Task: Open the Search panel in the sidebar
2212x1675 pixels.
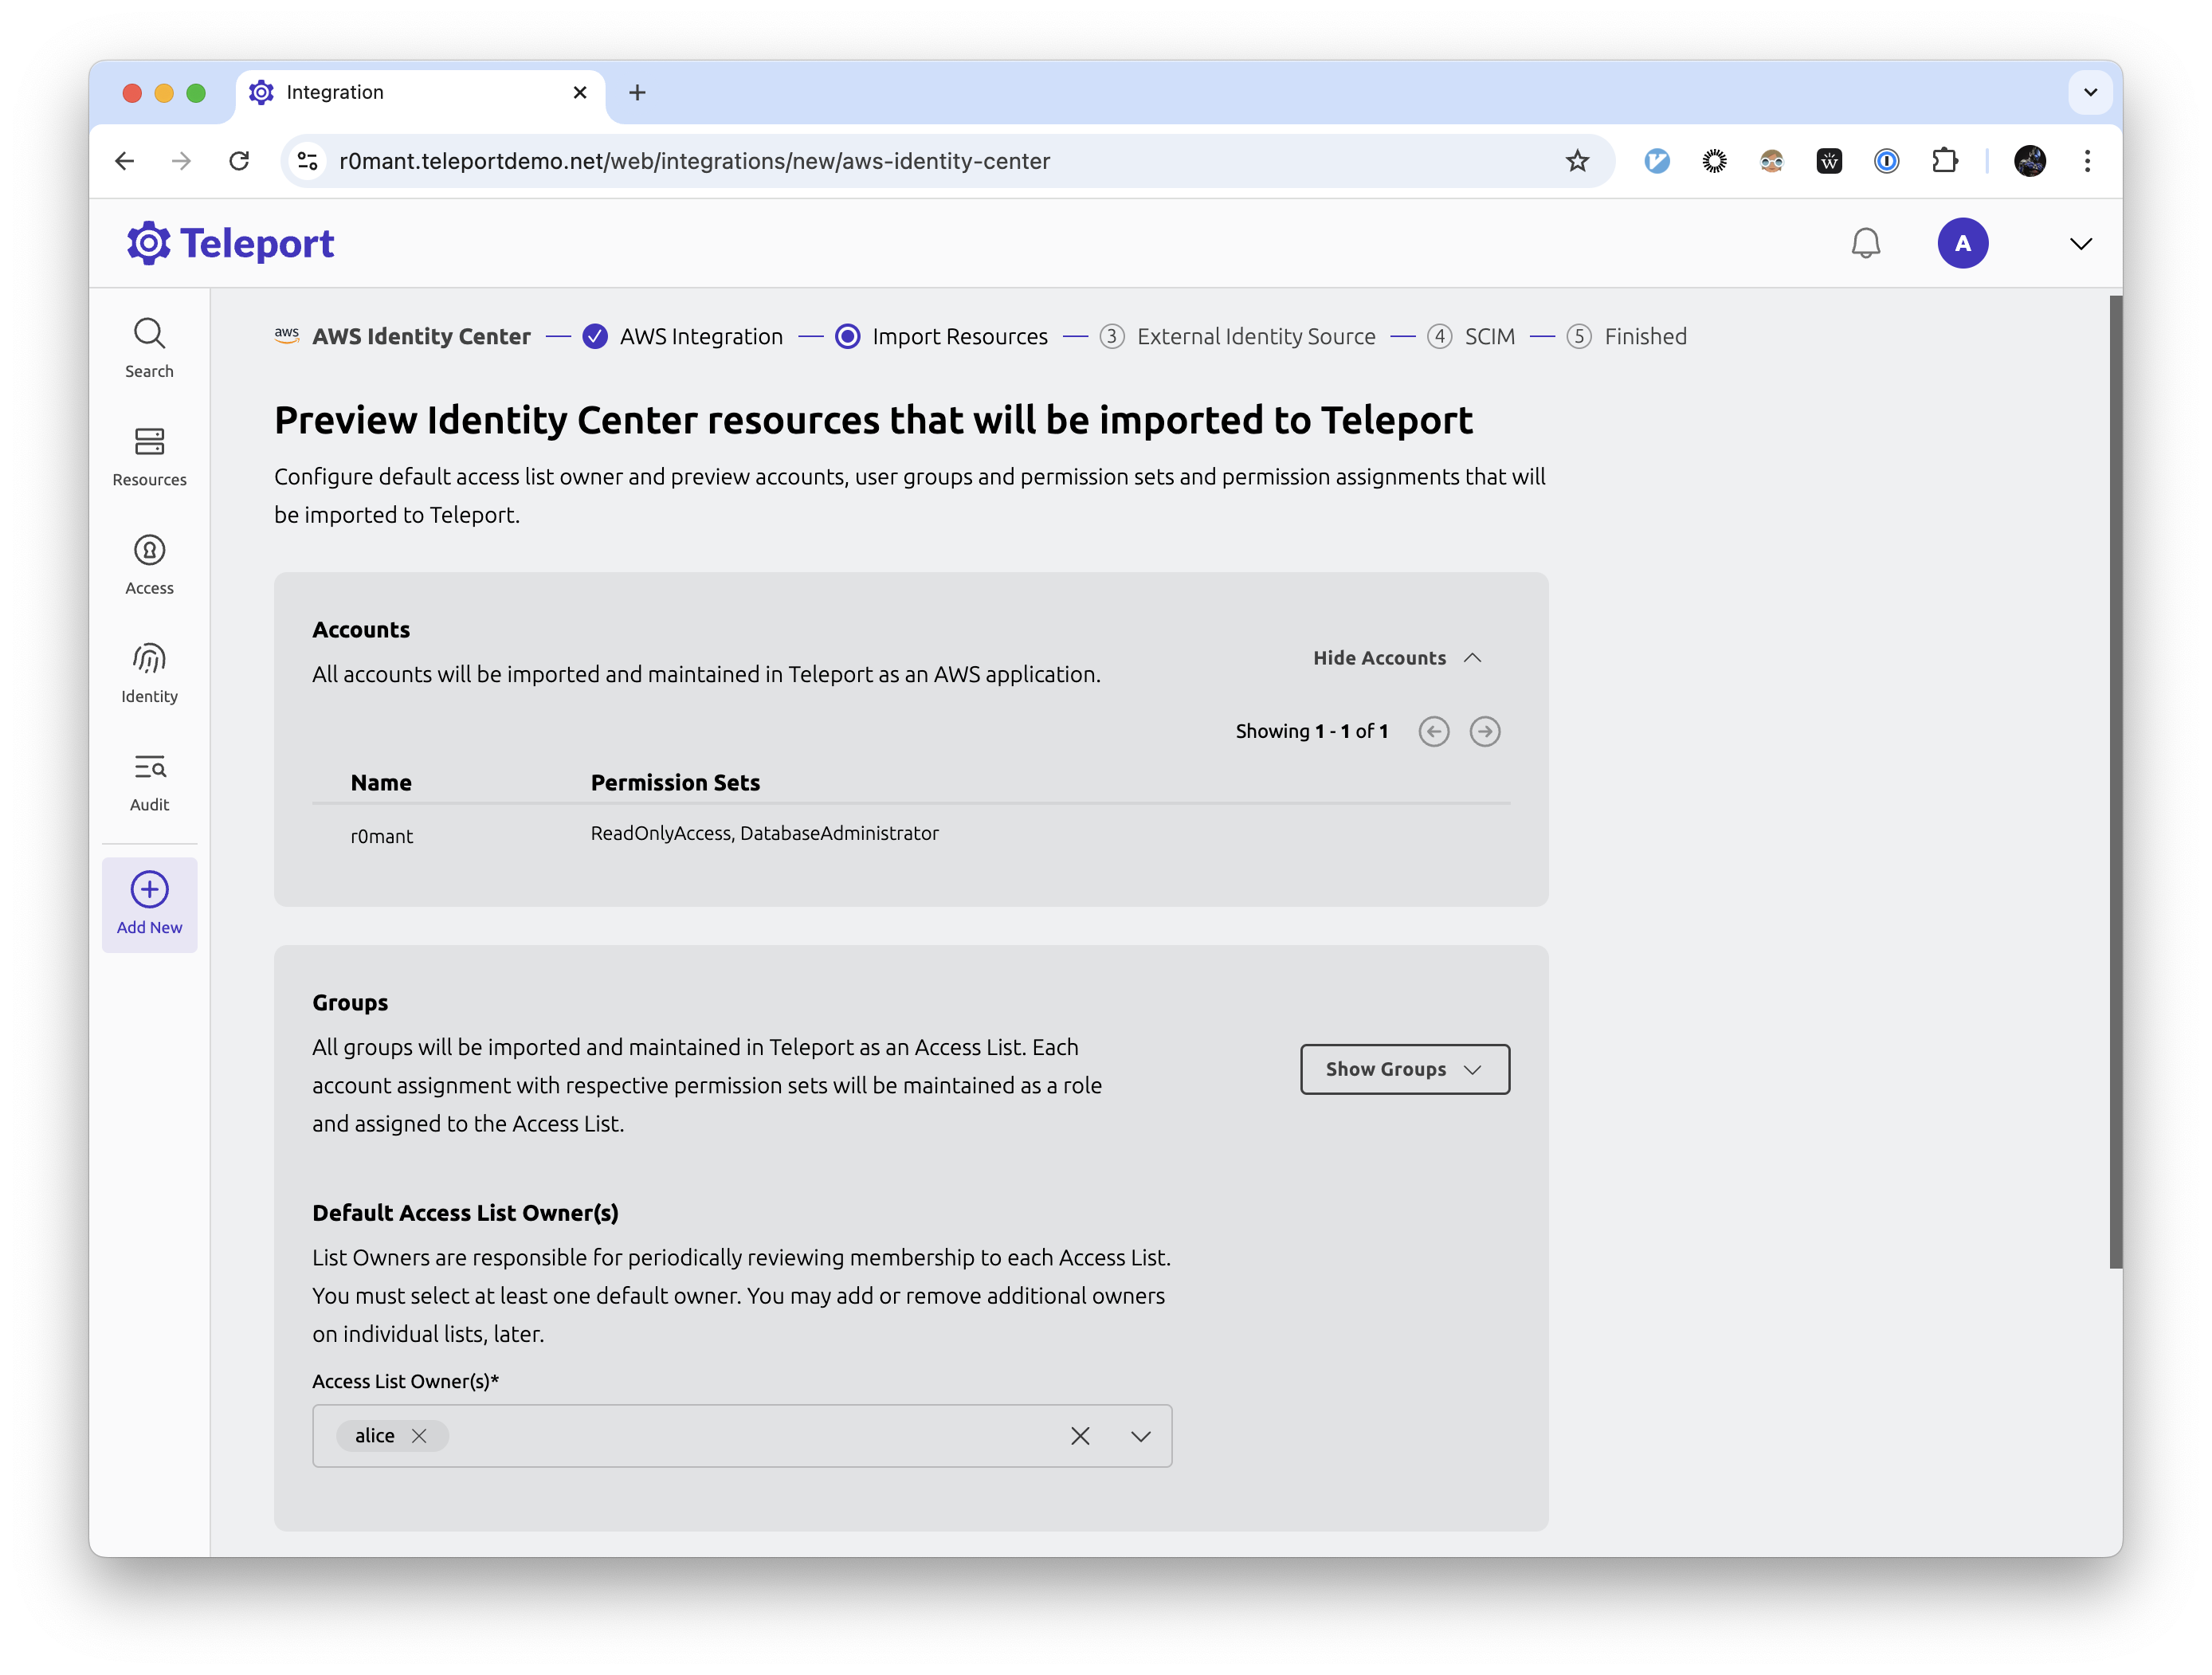Action: pyautogui.click(x=149, y=348)
